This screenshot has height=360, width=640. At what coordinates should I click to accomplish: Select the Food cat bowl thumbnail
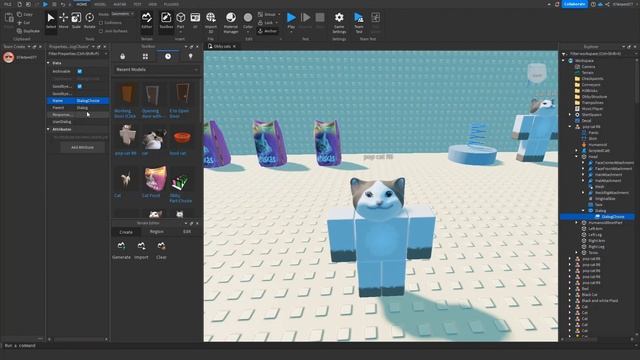[x=182, y=138]
